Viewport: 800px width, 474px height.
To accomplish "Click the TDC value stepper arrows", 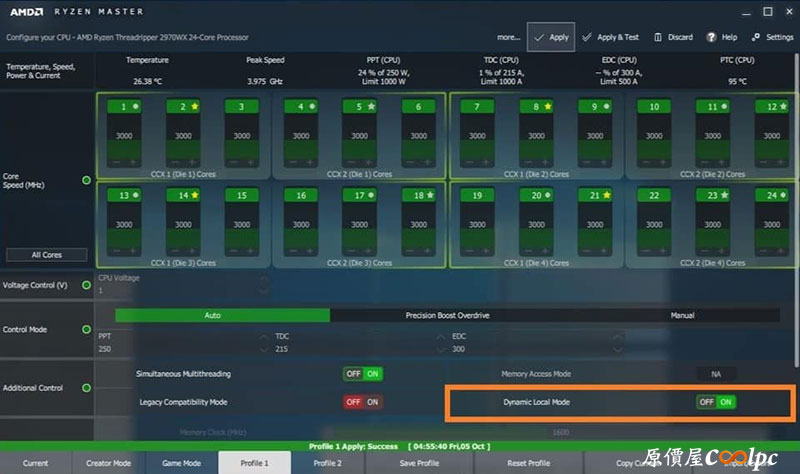I will [x=440, y=343].
